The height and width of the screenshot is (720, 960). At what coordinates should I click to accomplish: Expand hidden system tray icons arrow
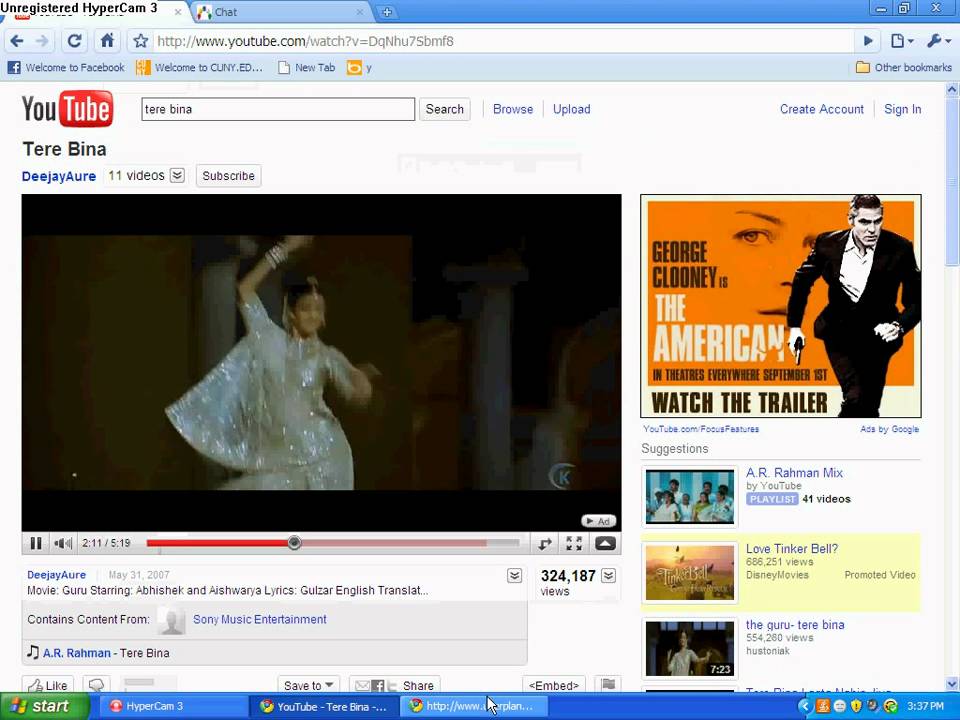806,706
